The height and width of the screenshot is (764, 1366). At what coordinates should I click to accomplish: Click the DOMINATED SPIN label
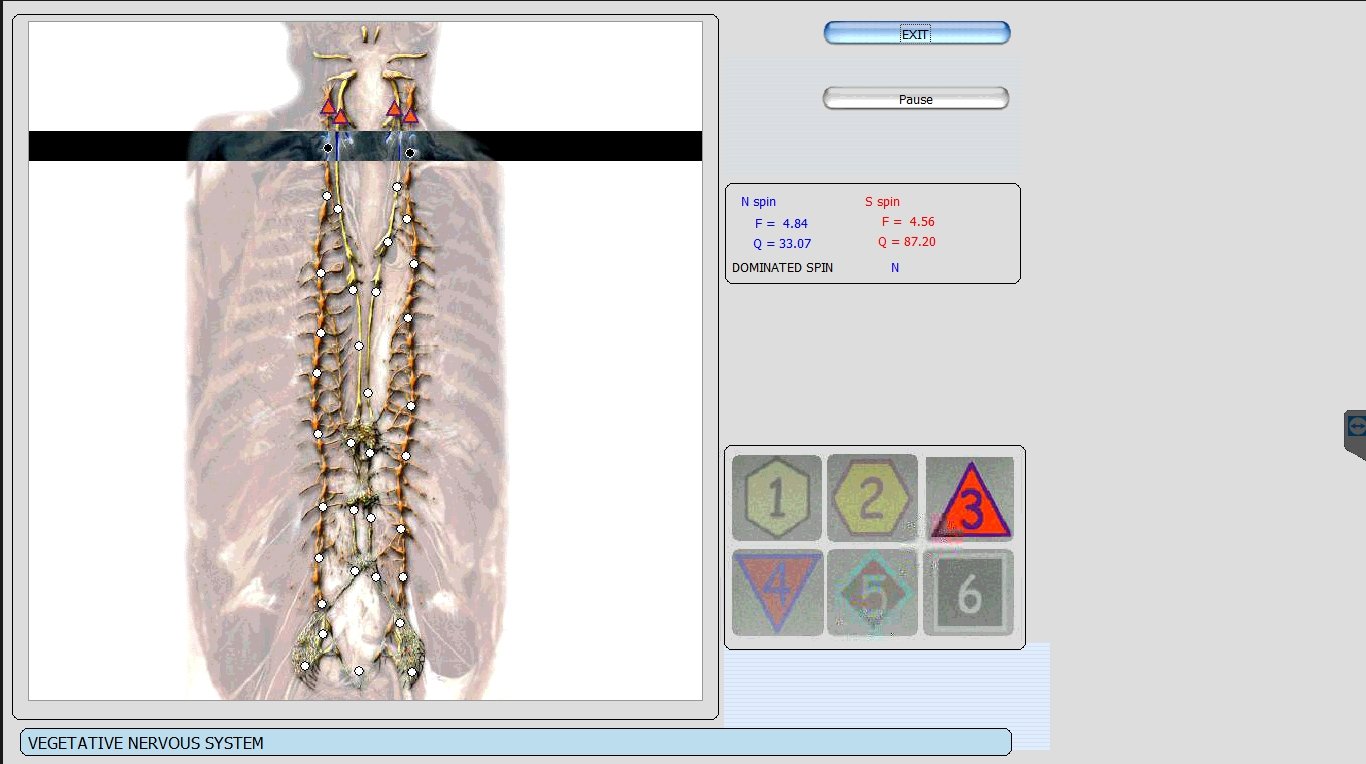(782, 268)
